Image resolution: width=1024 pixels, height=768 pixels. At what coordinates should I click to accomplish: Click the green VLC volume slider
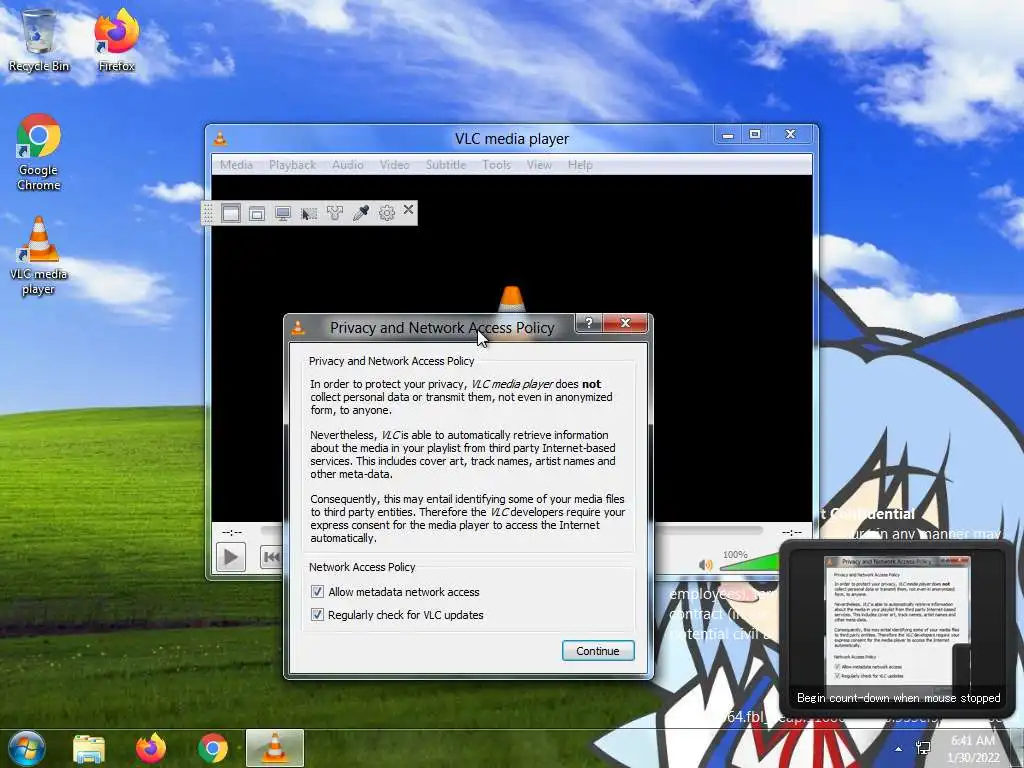pyautogui.click(x=748, y=563)
